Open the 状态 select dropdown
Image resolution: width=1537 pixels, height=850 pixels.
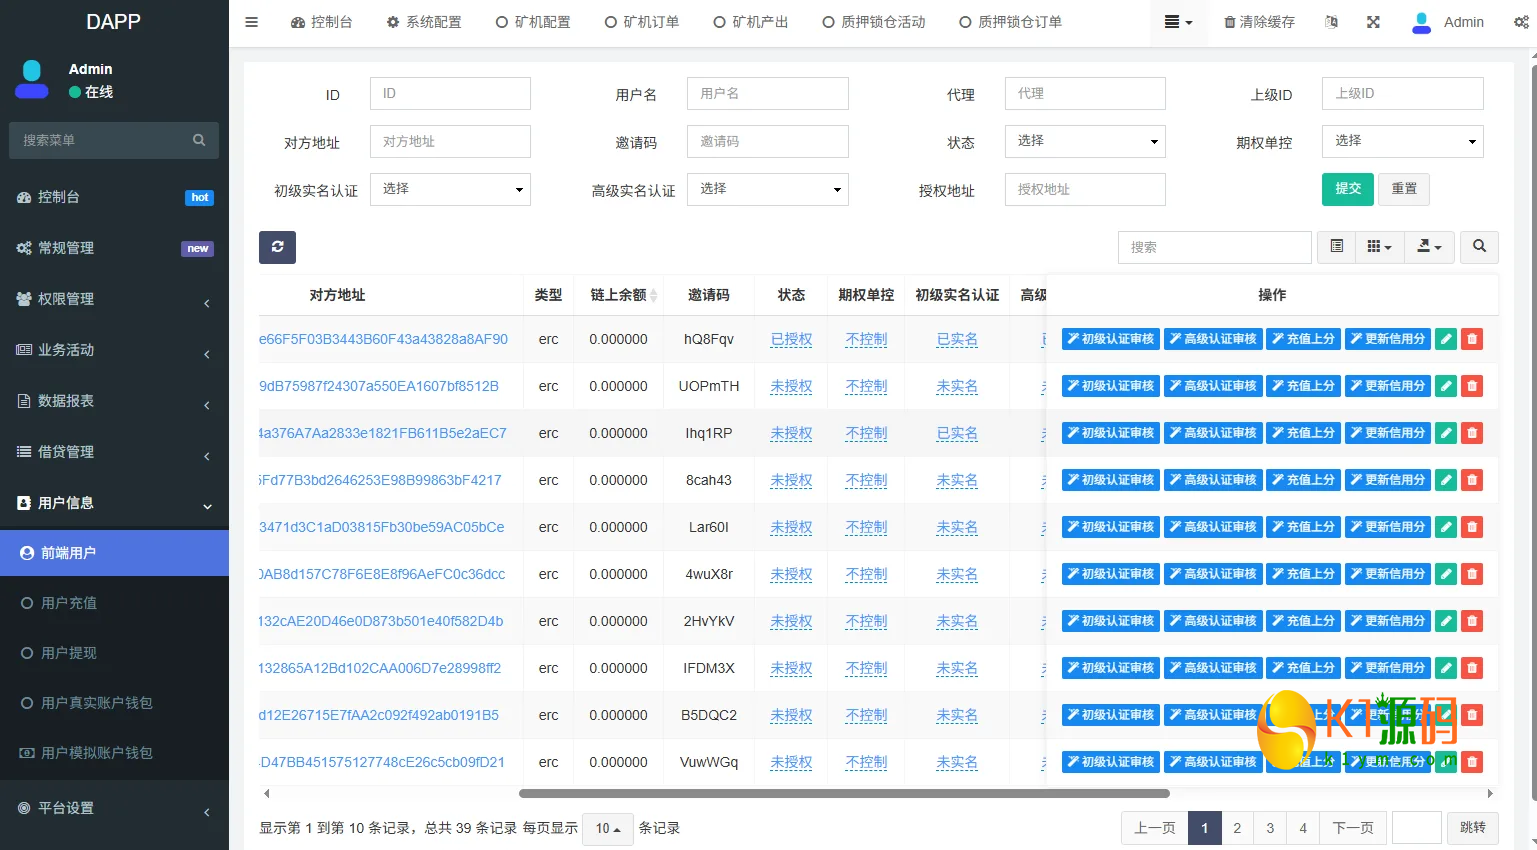[1085, 141]
